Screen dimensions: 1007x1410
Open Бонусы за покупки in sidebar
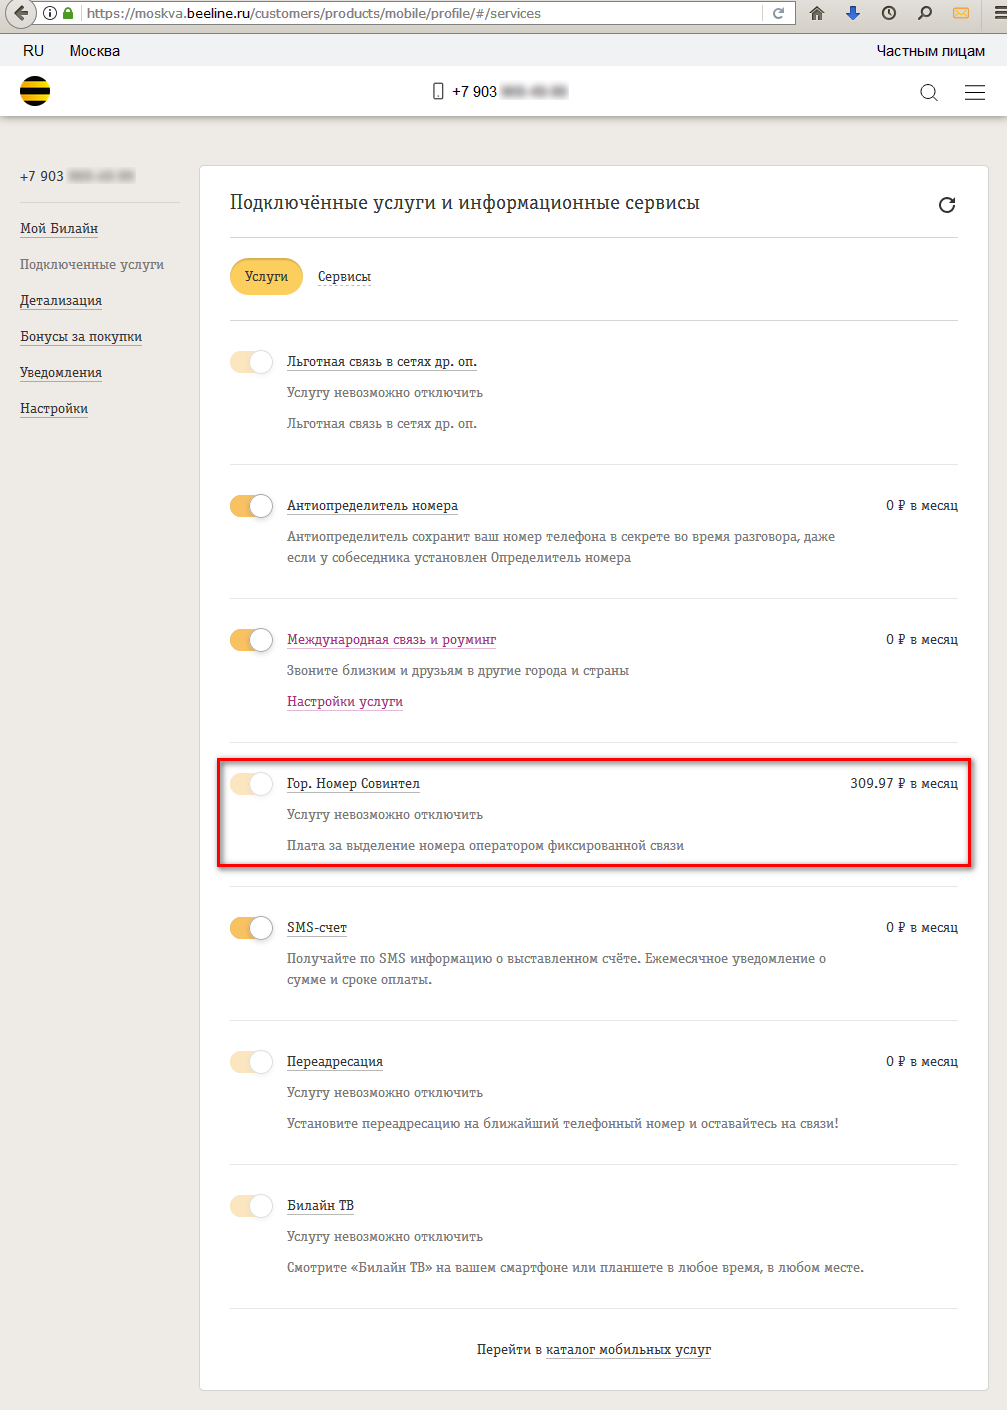tap(81, 337)
